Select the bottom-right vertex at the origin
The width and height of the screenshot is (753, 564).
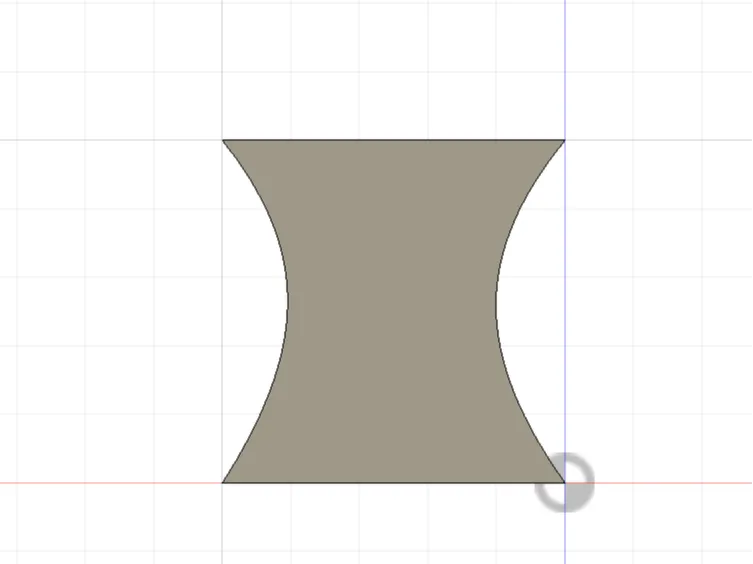tap(565, 483)
